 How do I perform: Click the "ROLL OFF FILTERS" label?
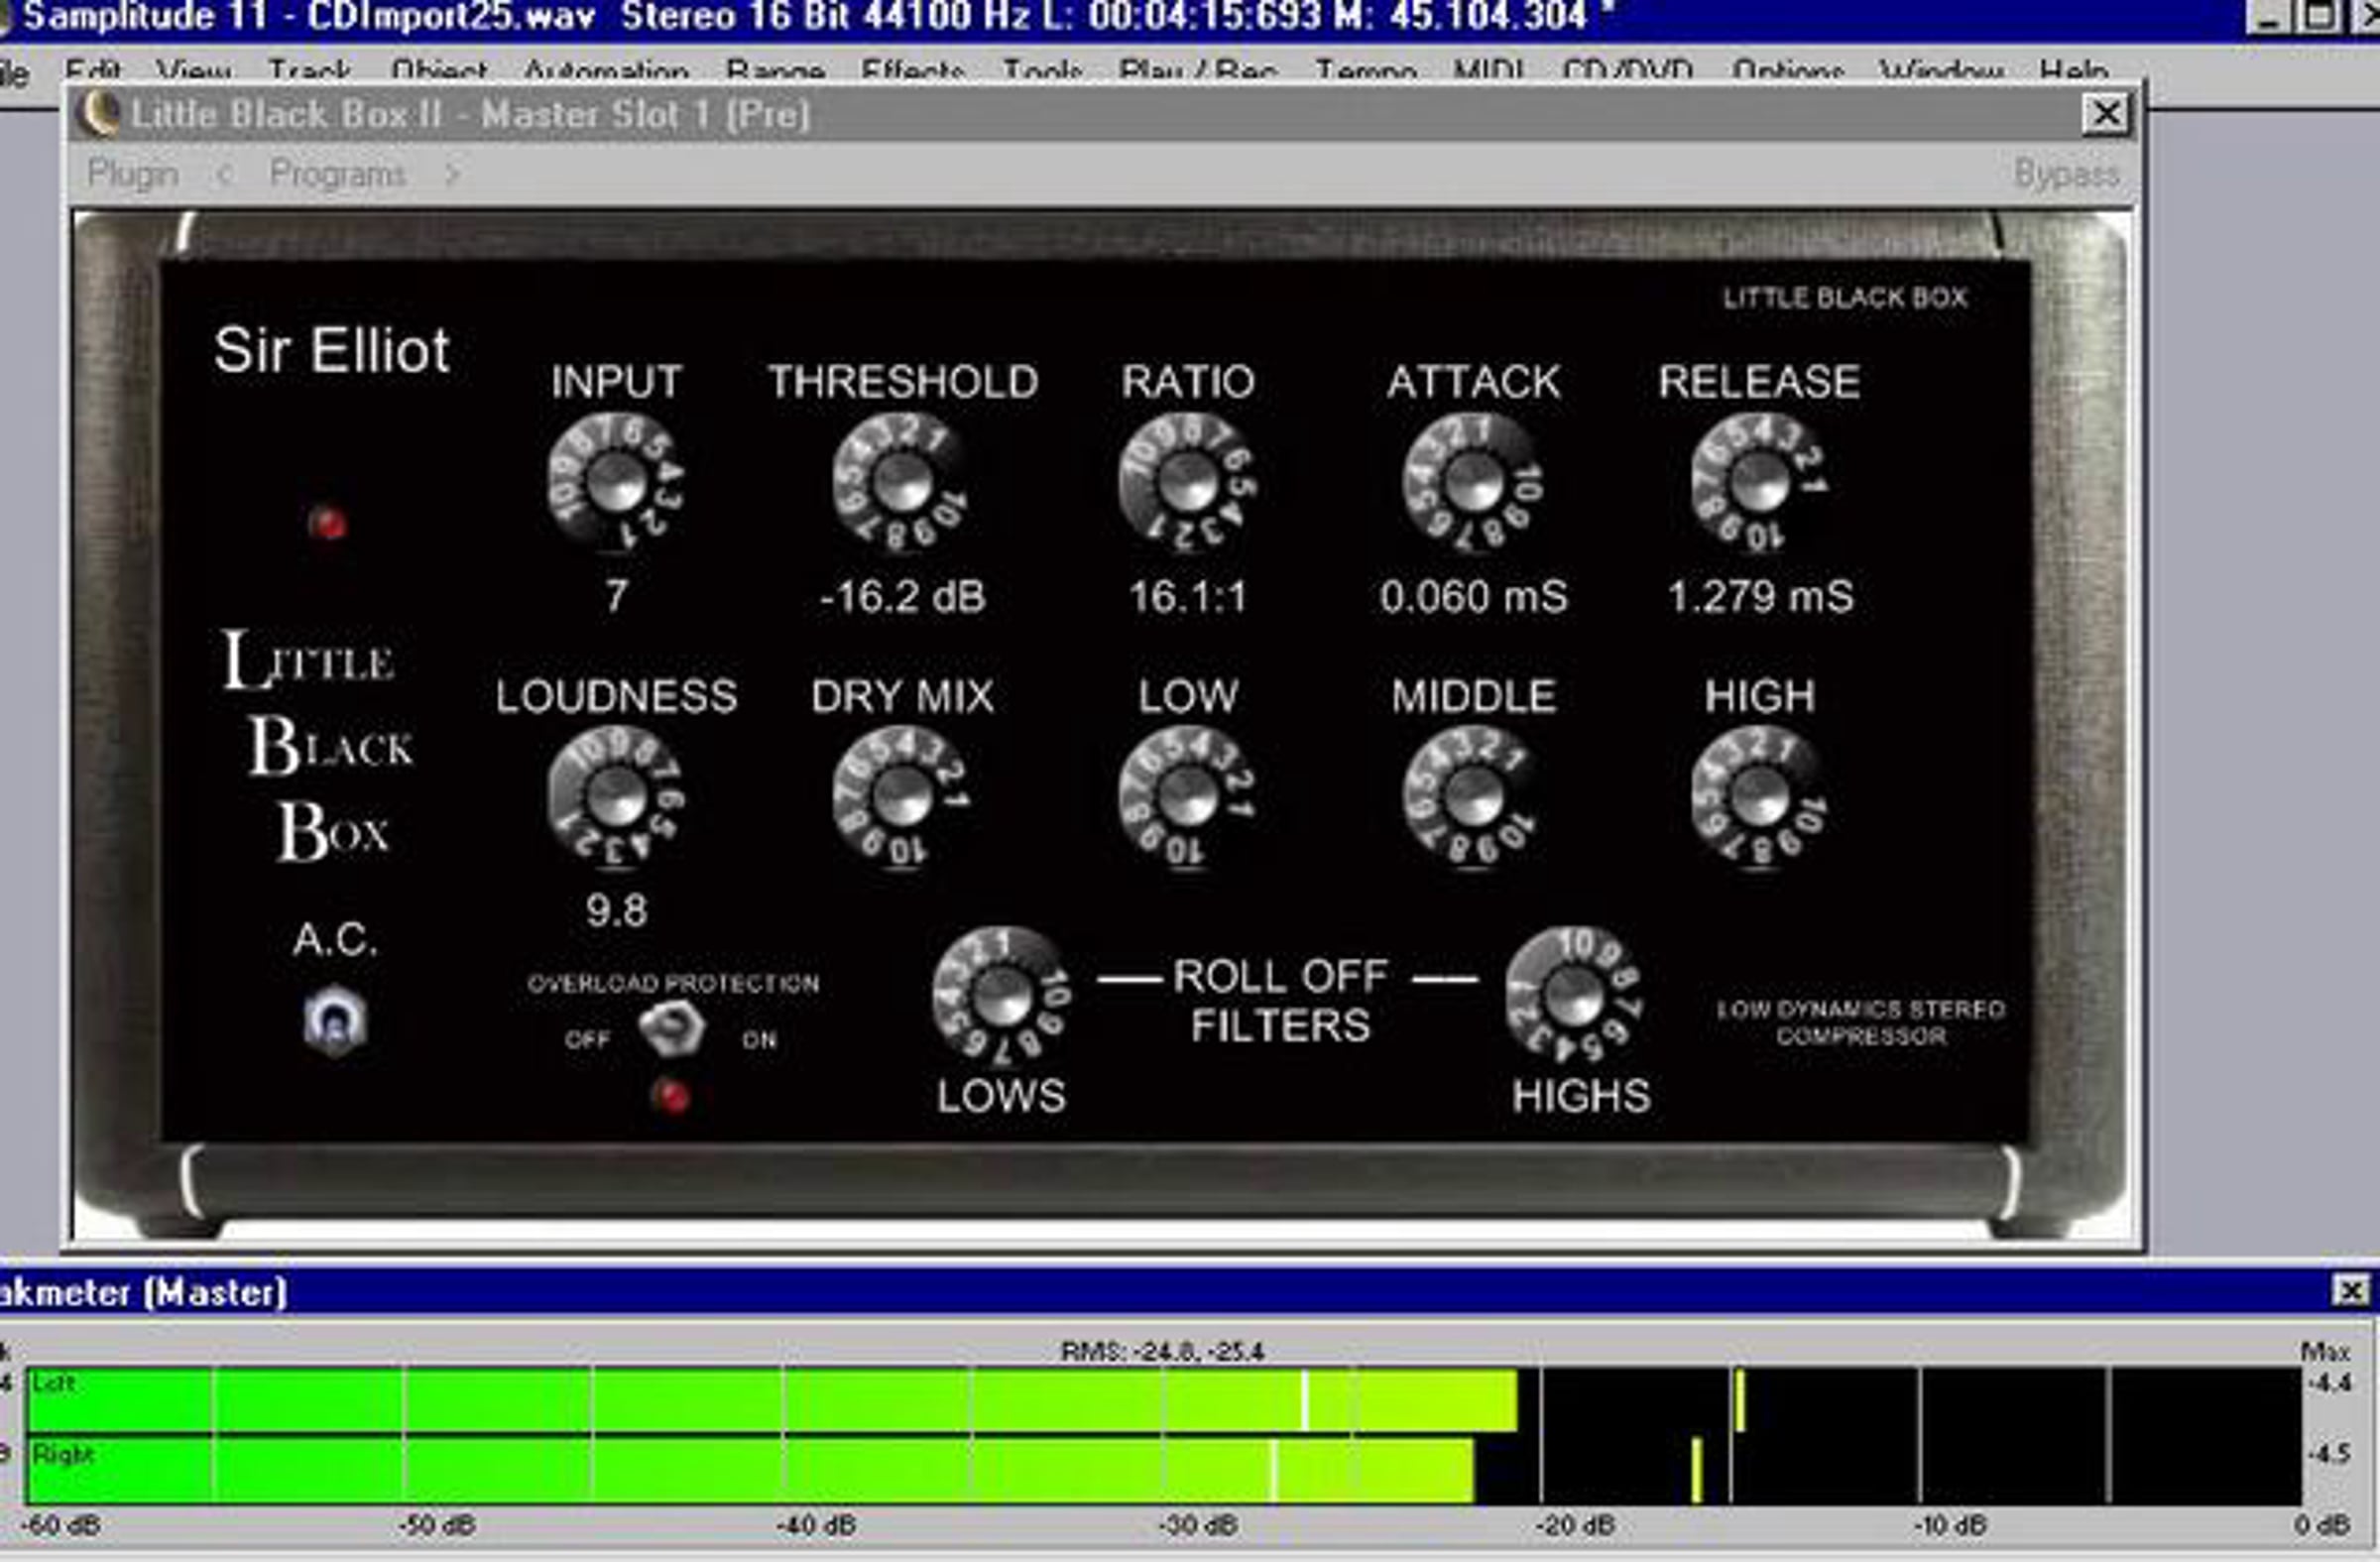[1281, 1000]
